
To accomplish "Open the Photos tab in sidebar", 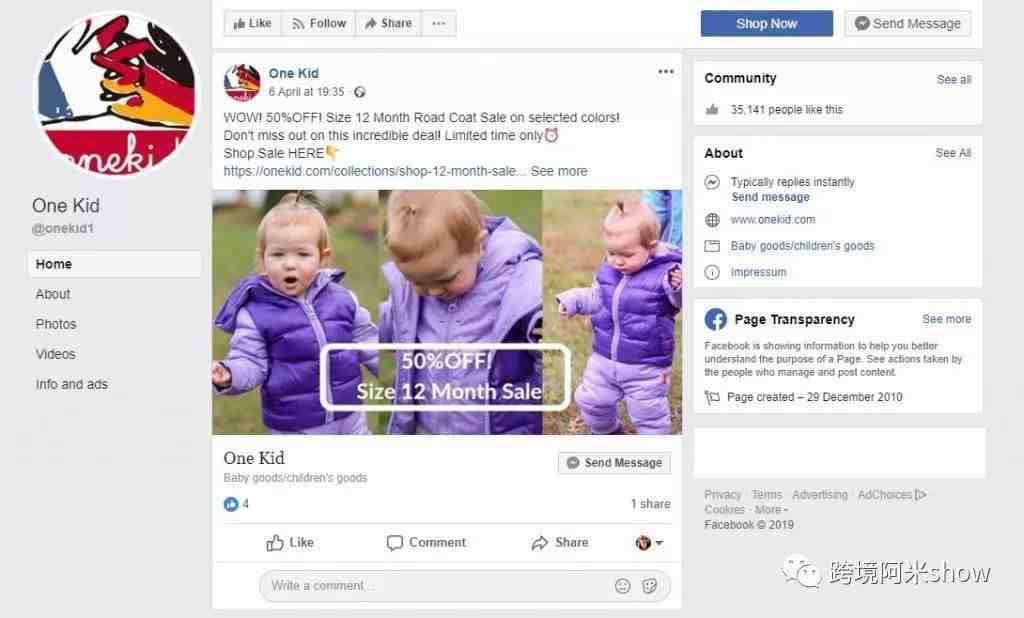I will 56,324.
